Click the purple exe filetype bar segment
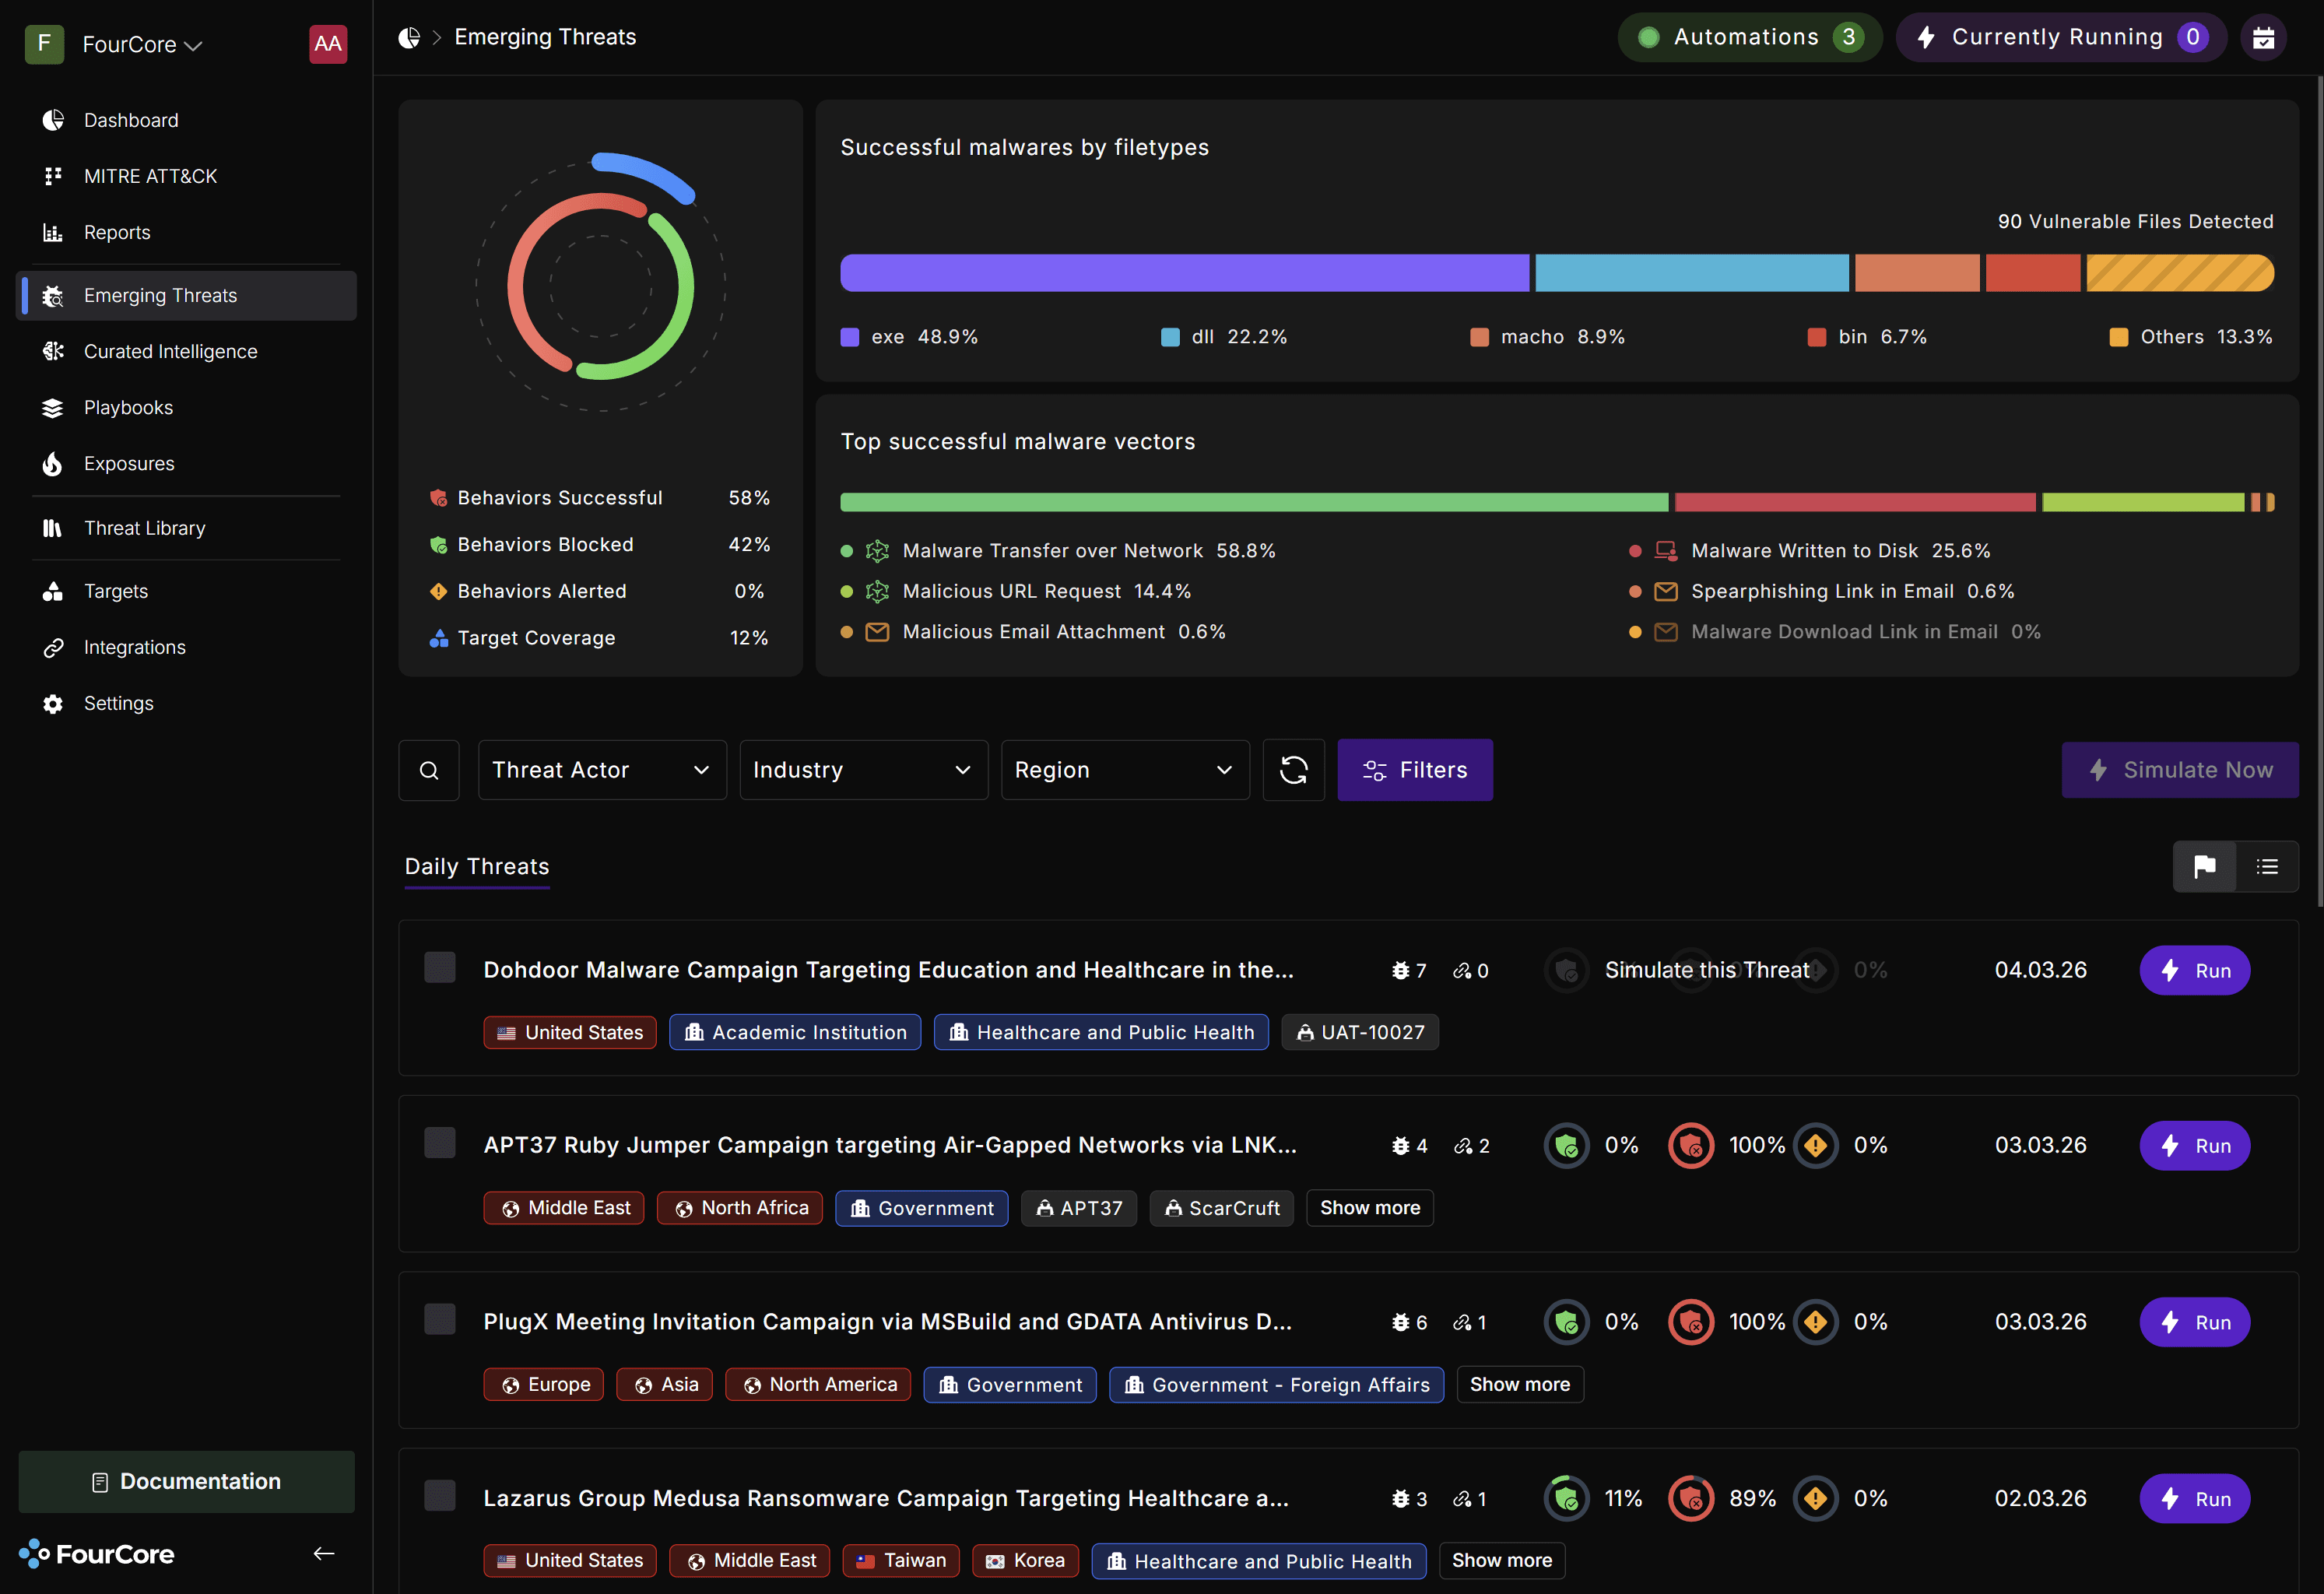The height and width of the screenshot is (1594, 2324). pyautogui.click(x=1184, y=273)
